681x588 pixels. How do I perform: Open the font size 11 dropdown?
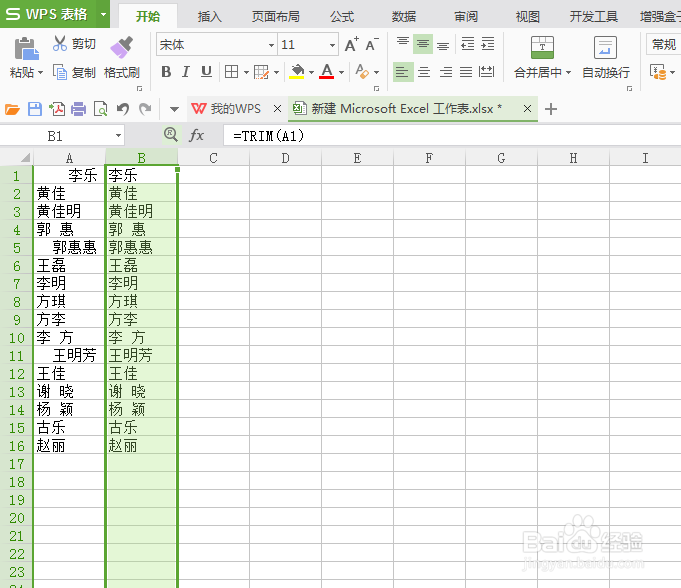click(332, 45)
